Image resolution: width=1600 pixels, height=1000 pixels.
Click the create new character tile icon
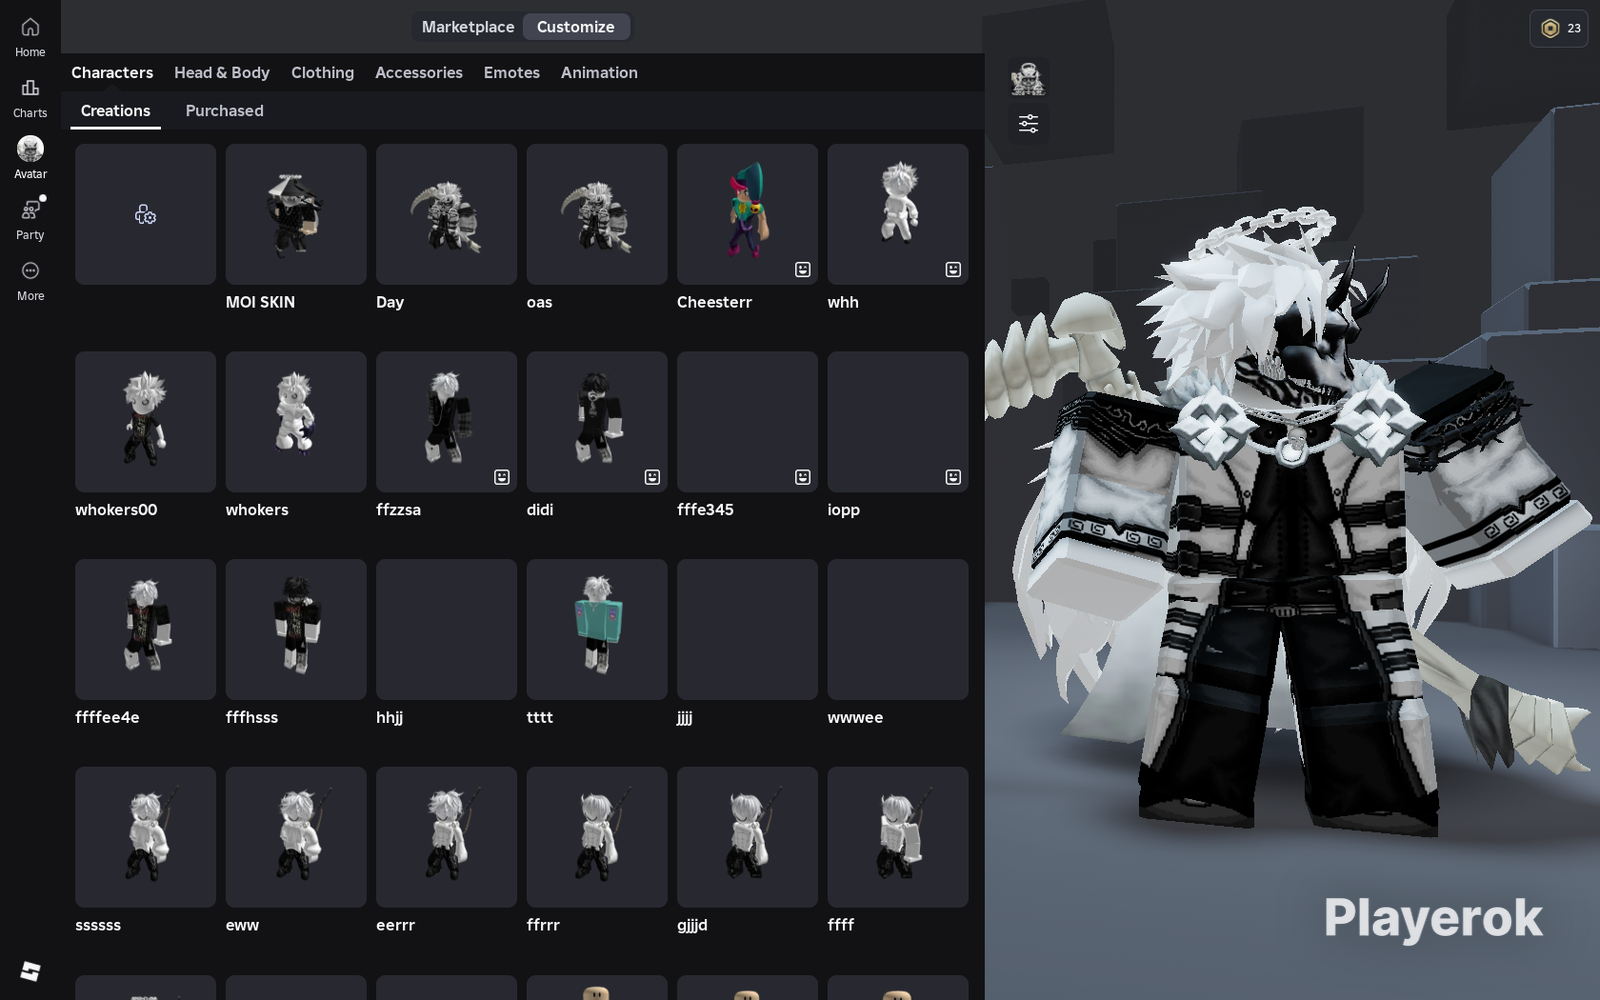[x=145, y=214]
